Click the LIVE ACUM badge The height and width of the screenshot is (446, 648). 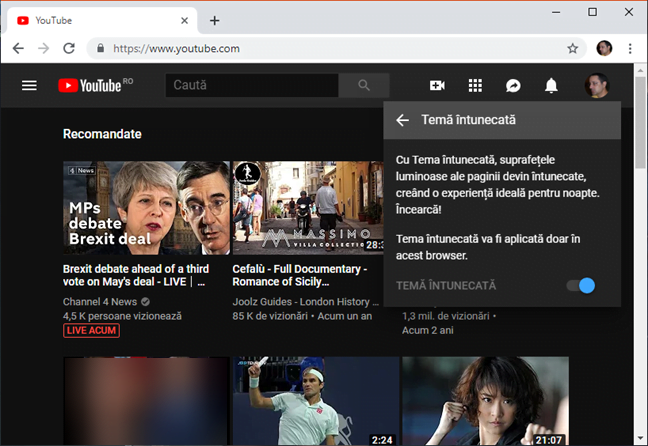pos(91,331)
